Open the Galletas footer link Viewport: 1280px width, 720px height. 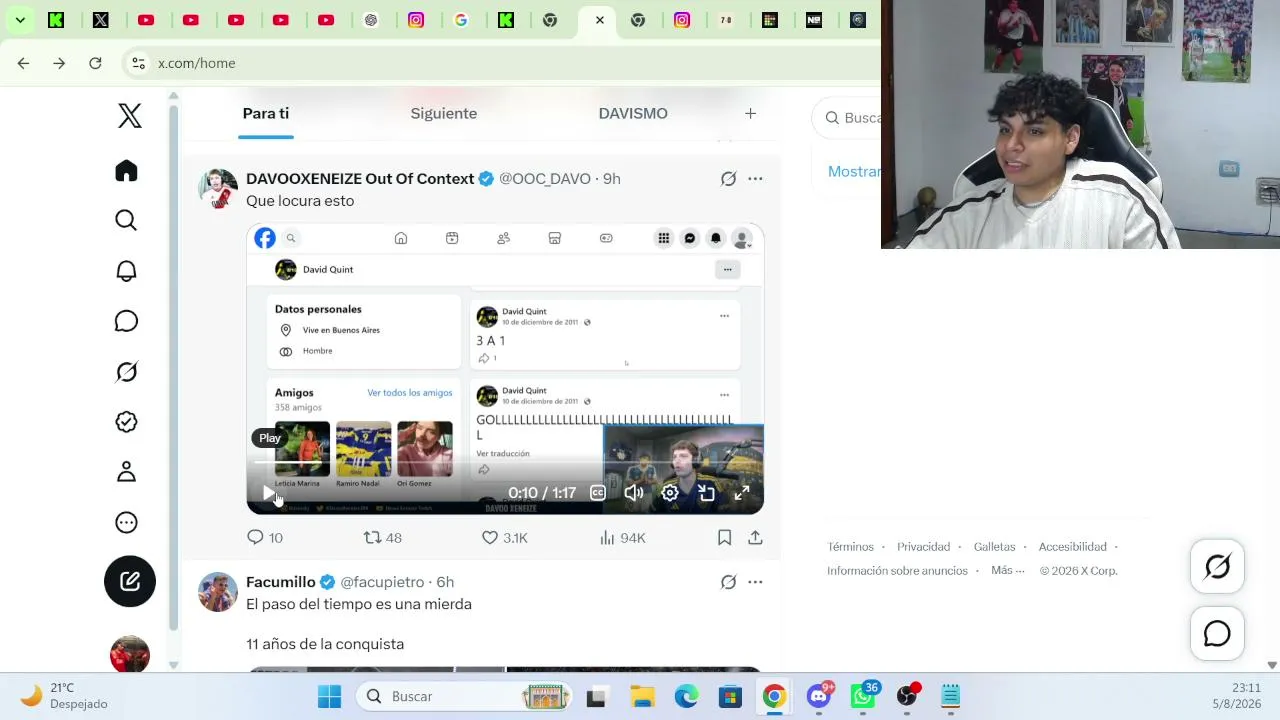click(994, 547)
